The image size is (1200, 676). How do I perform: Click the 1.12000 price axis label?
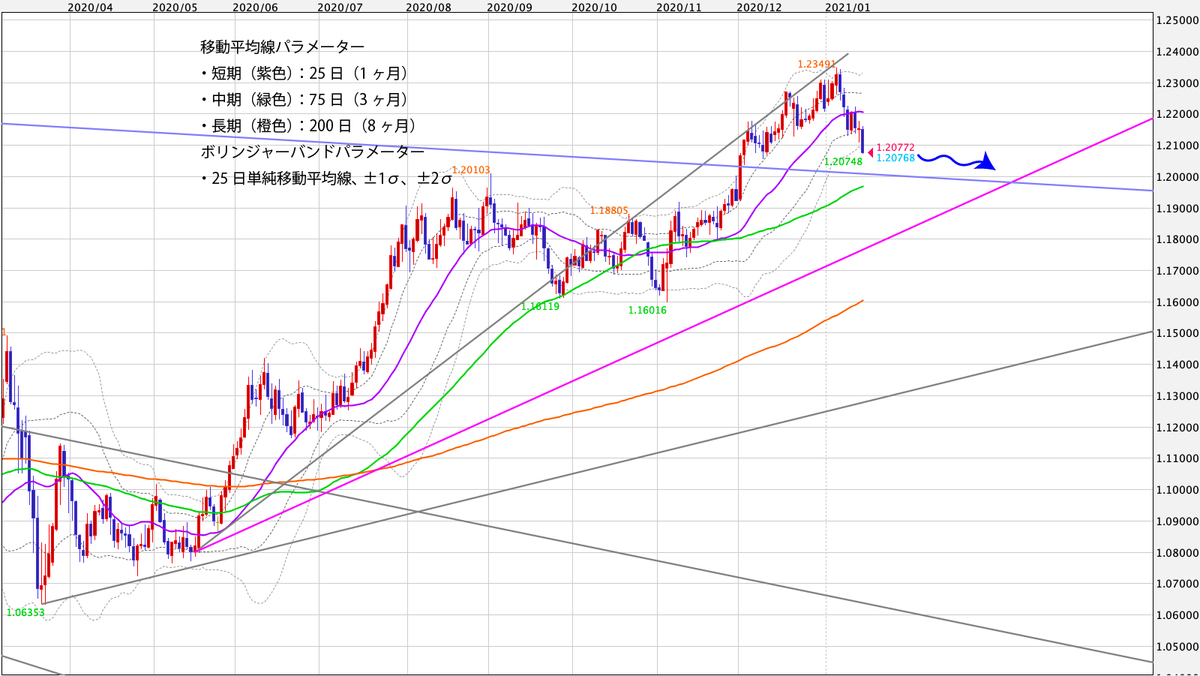pos(1176,427)
